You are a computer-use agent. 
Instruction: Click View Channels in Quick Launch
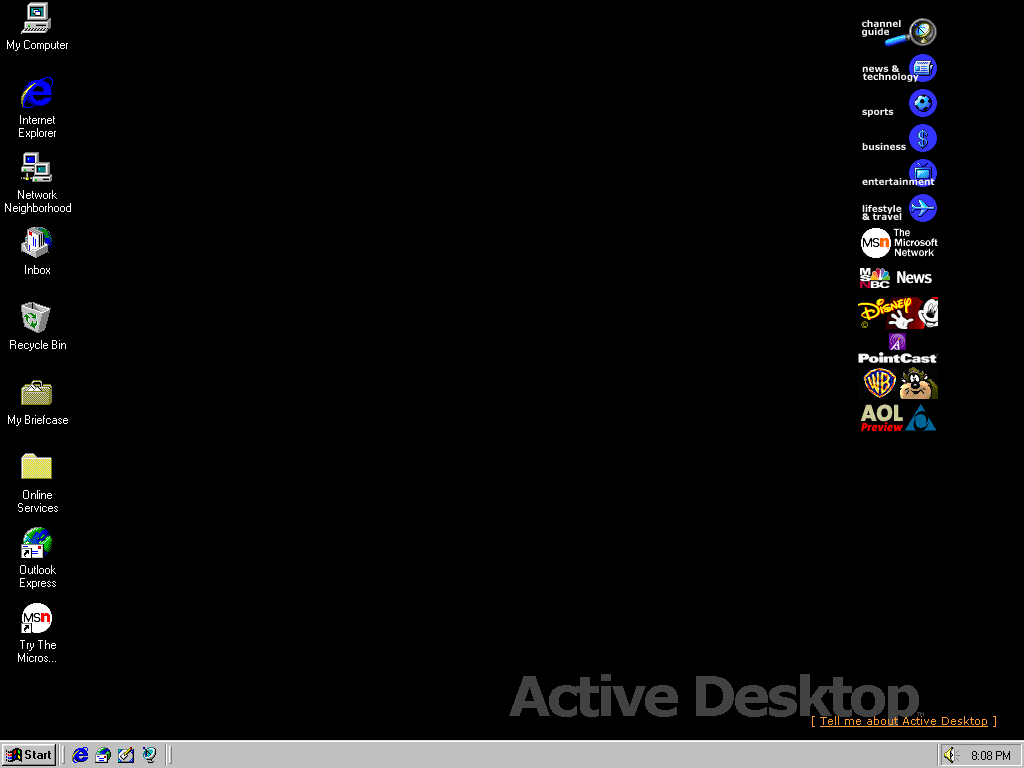150,755
